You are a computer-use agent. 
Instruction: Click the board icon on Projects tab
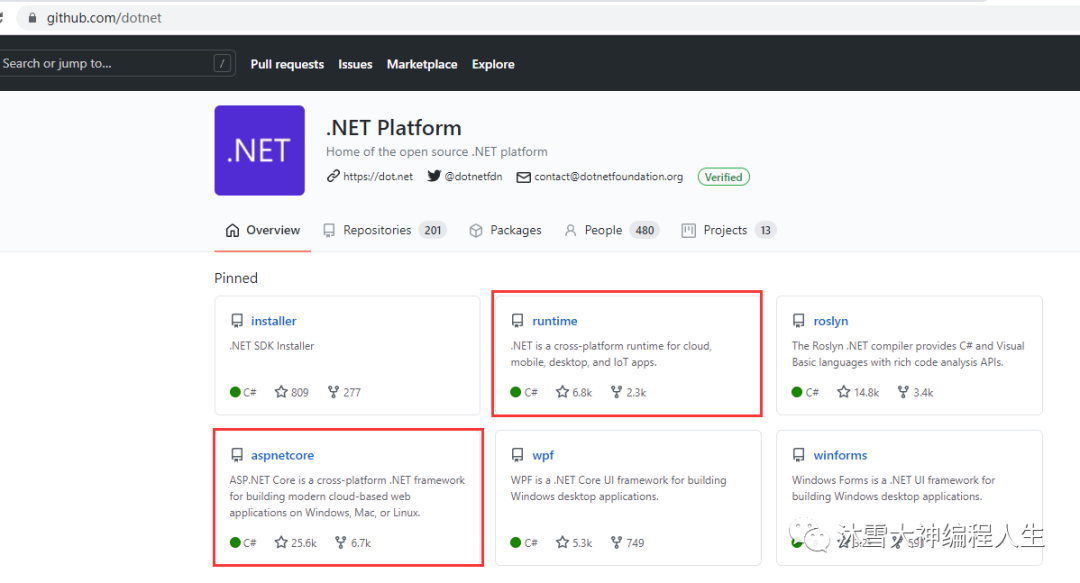pyautogui.click(x=688, y=230)
